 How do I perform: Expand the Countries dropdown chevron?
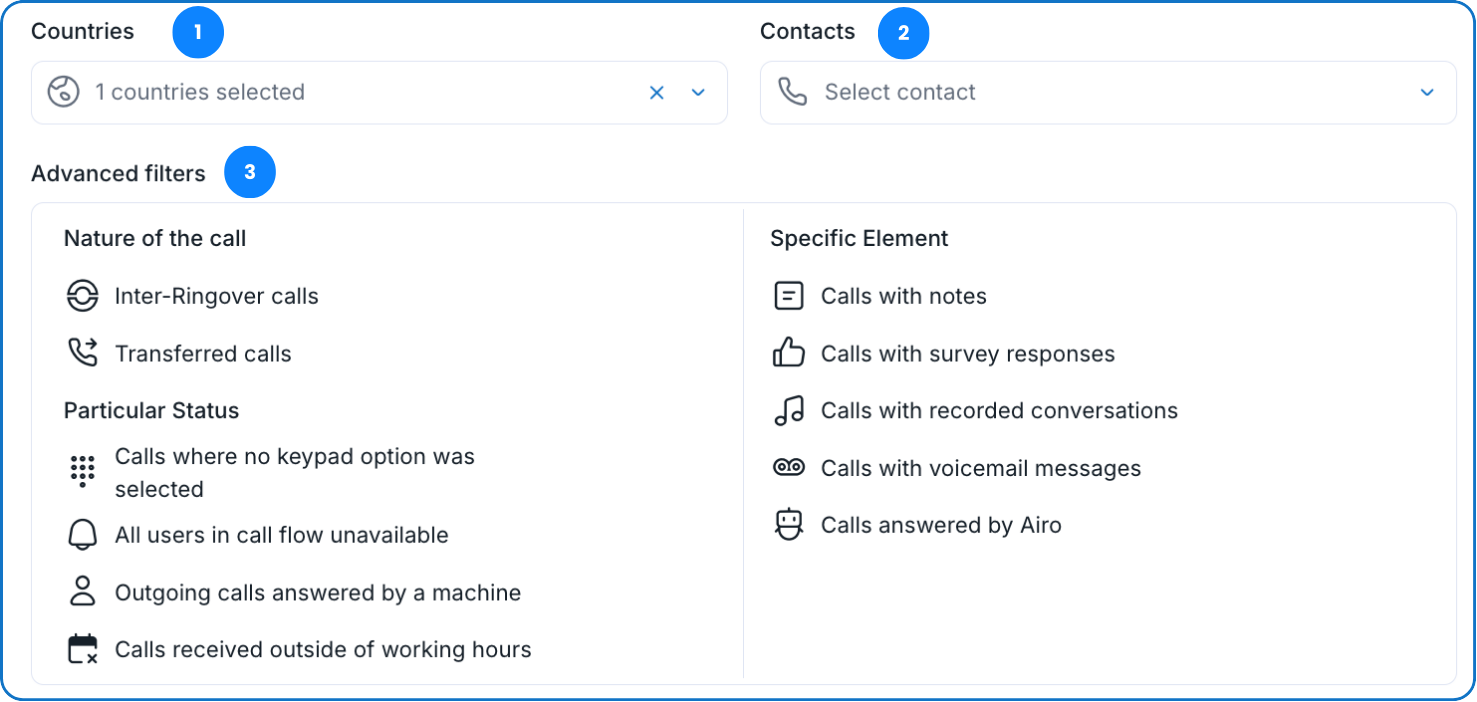[698, 93]
